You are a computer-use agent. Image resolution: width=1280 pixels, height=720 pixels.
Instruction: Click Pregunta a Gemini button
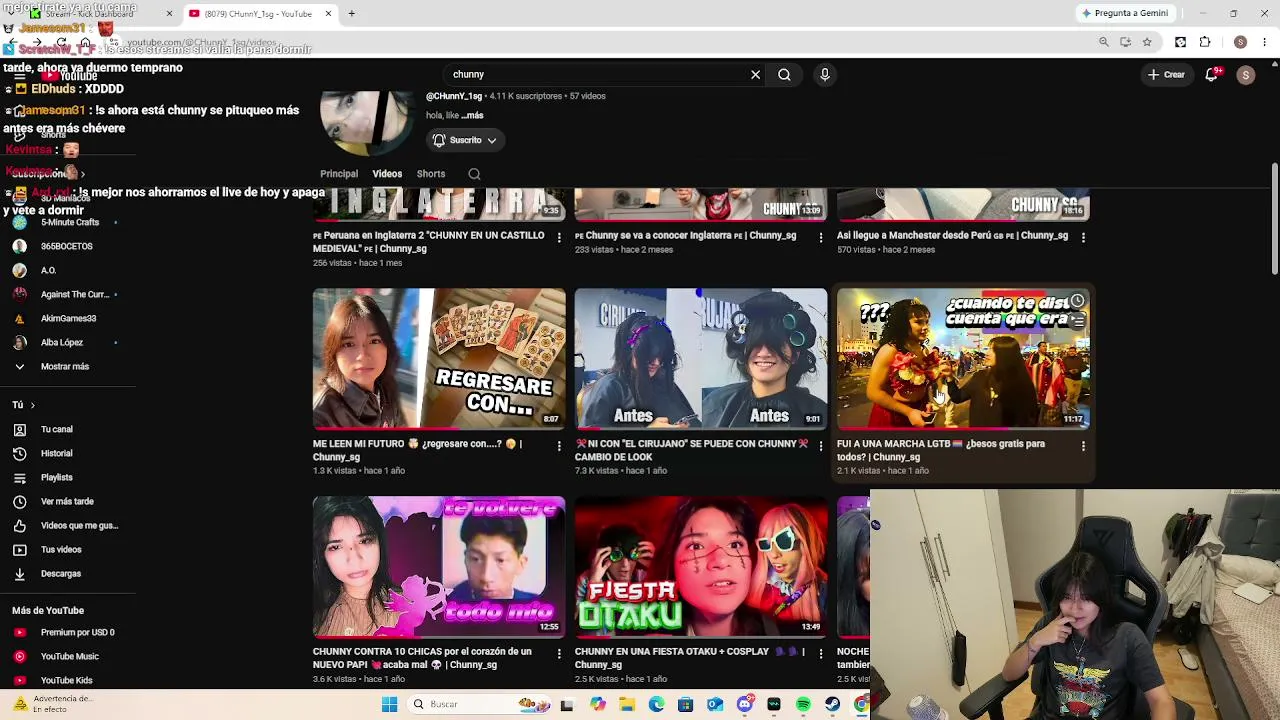point(1124,13)
